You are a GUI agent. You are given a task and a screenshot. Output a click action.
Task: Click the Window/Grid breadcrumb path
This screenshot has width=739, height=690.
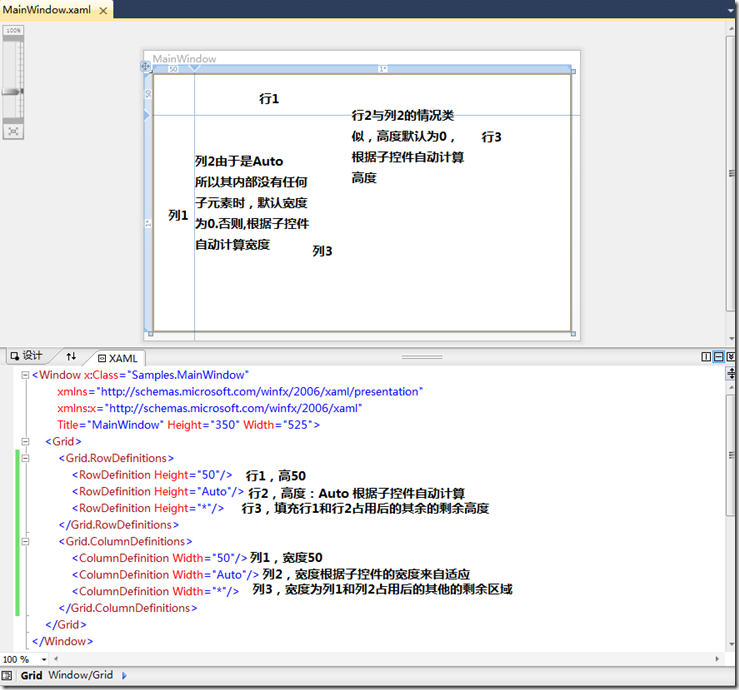(x=81, y=675)
